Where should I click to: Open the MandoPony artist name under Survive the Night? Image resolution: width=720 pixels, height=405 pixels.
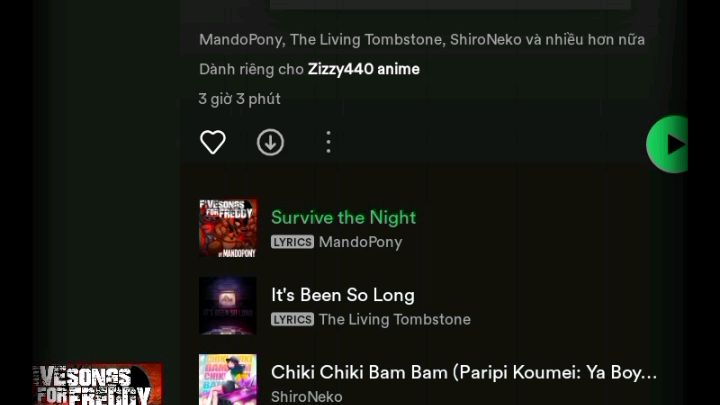coord(360,242)
